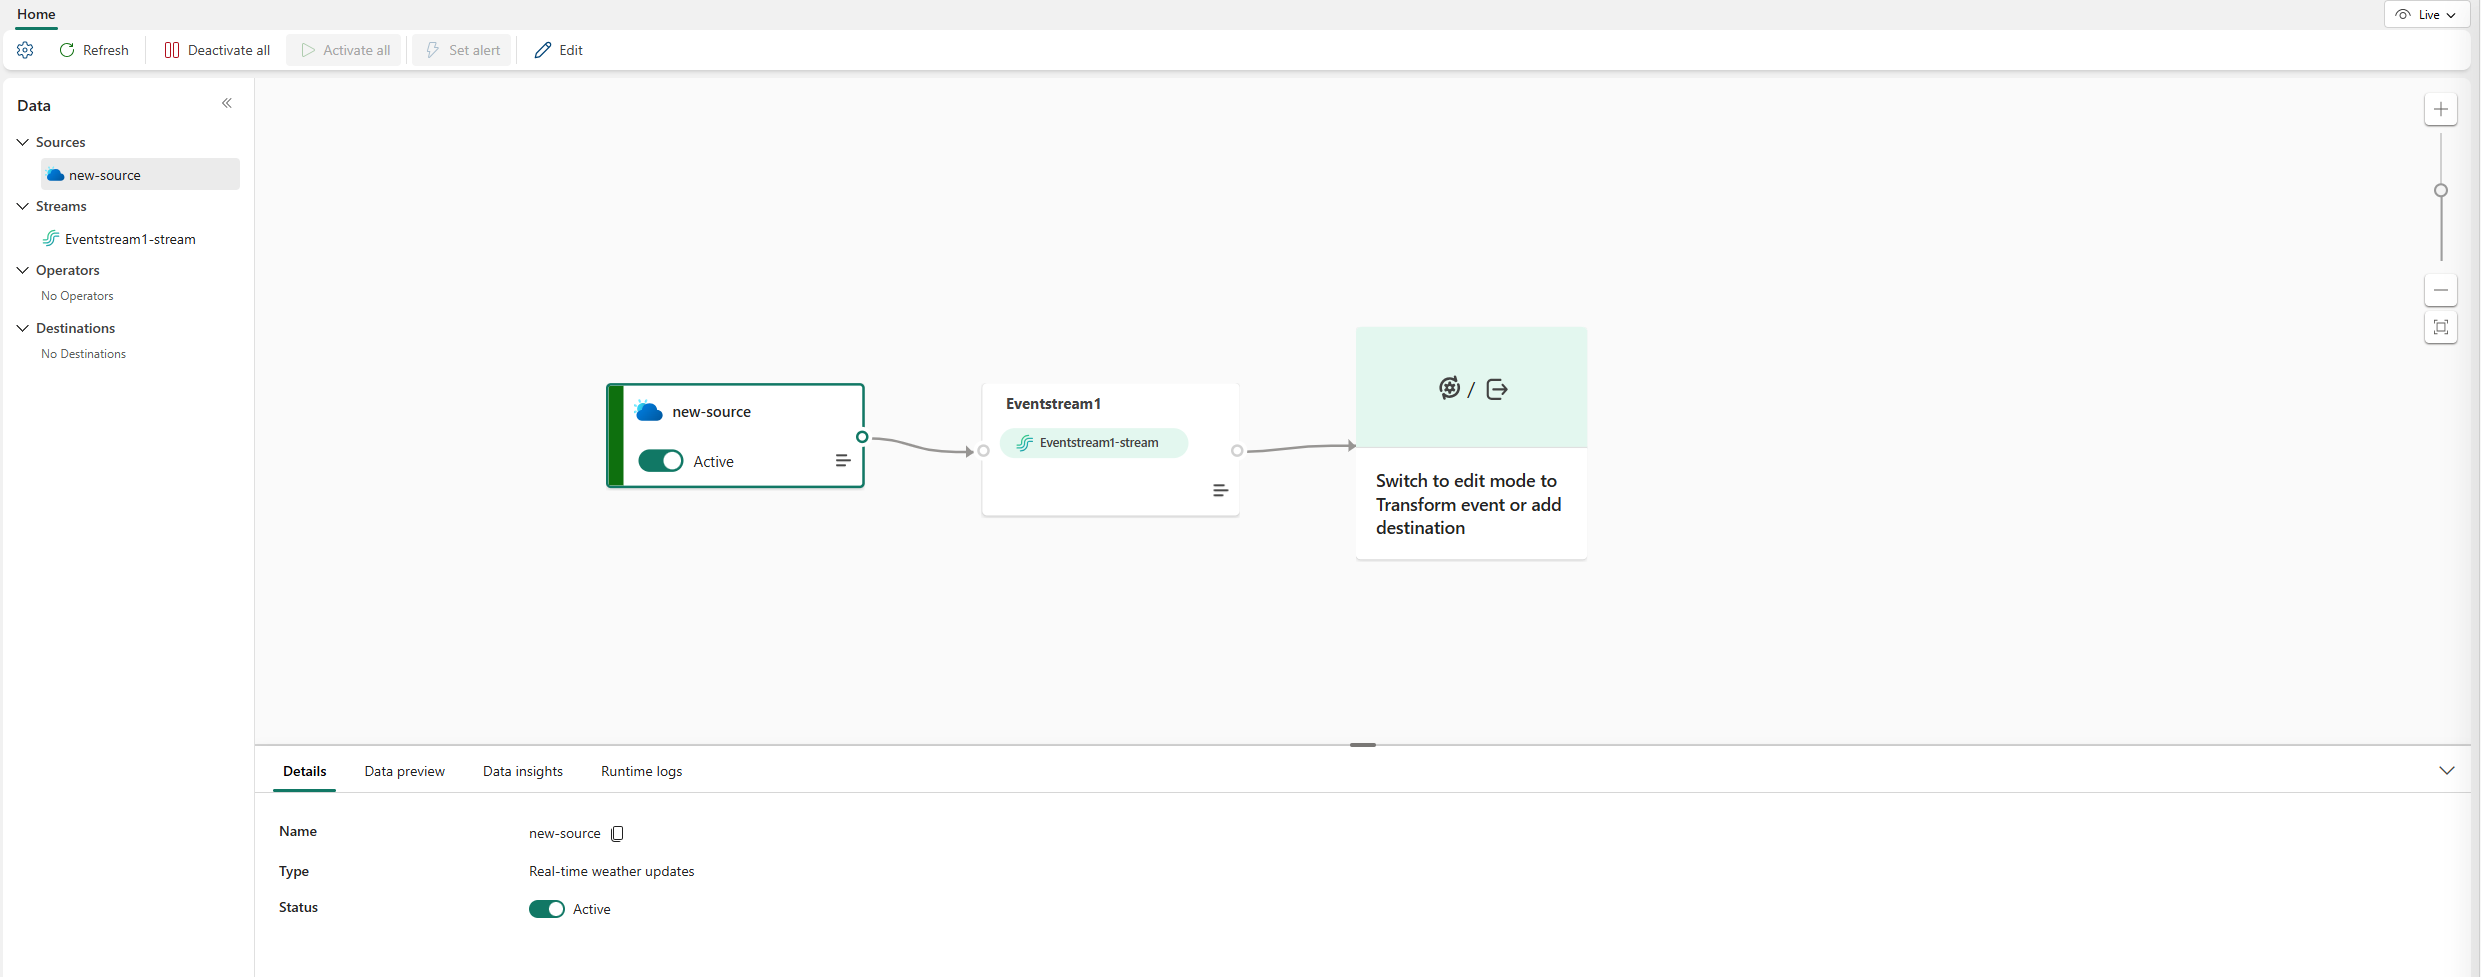2481x977 pixels.
Task: Open the new-source node menu icon
Action: point(842,461)
